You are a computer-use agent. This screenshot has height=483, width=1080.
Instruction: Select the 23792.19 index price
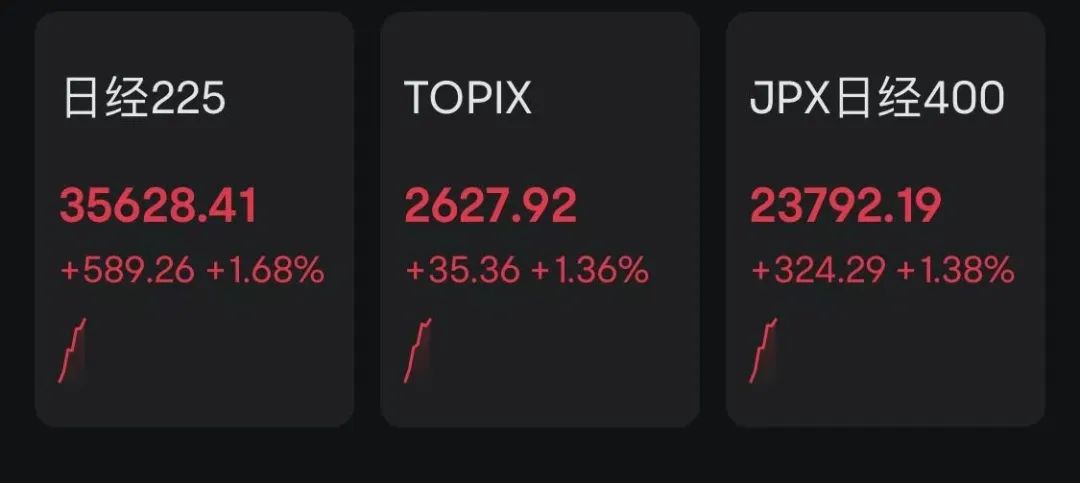tap(846, 206)
